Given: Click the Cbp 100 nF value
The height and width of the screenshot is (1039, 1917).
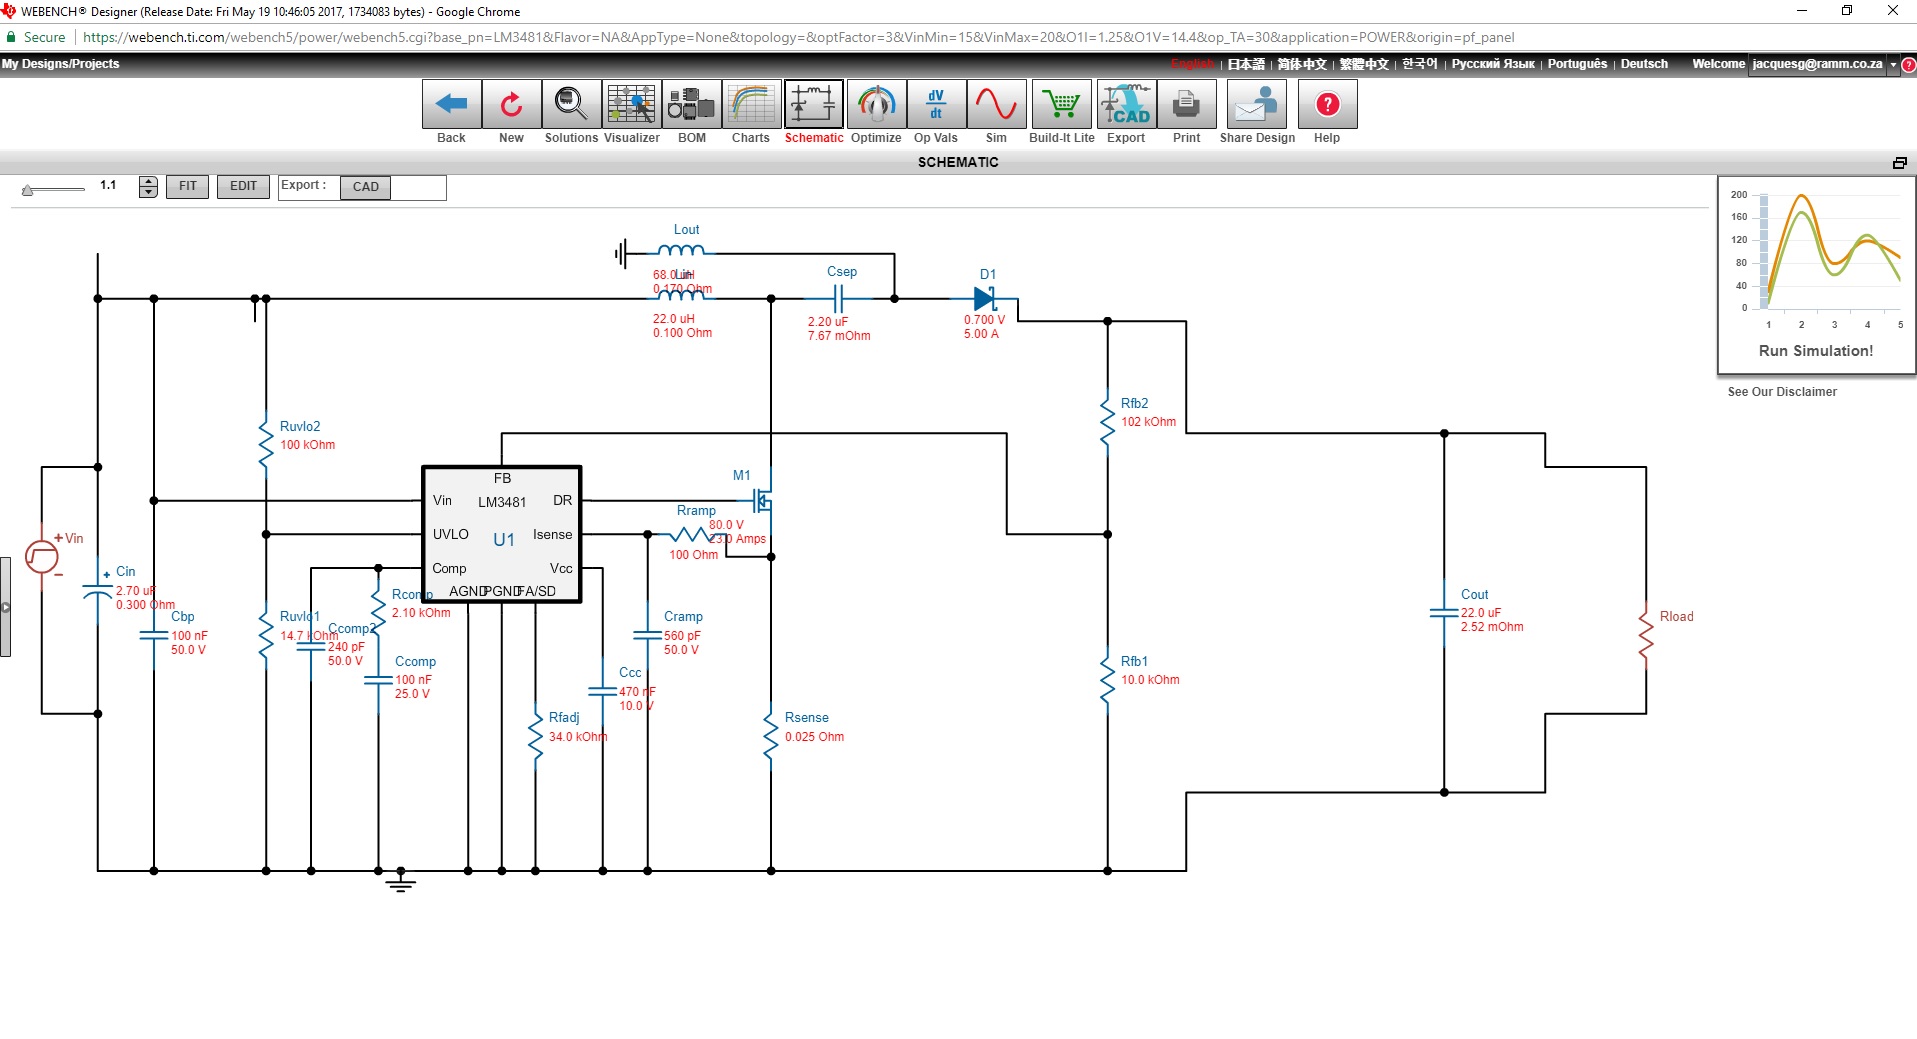Looking at the screenshot, I should pos(189,636).
